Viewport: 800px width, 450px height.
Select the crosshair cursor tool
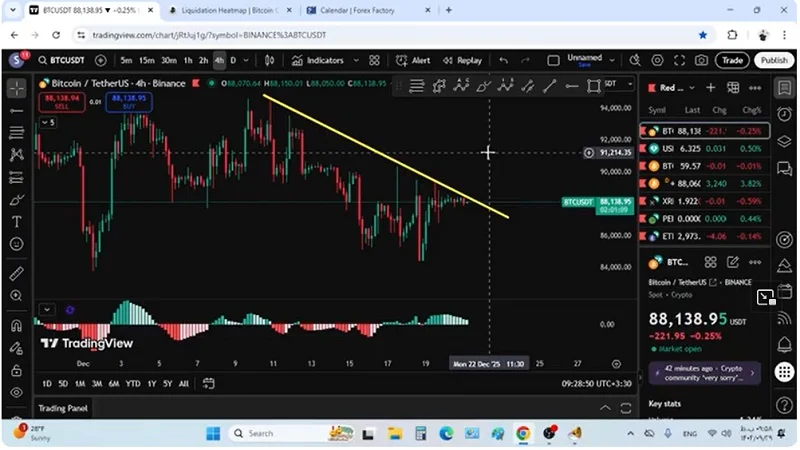point(16,88)
